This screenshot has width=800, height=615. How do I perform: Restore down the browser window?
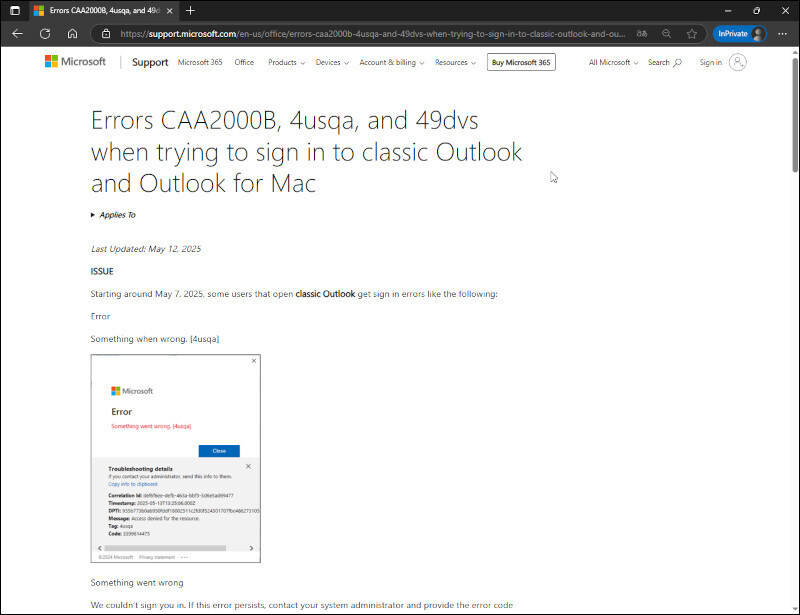click(757, 11)
